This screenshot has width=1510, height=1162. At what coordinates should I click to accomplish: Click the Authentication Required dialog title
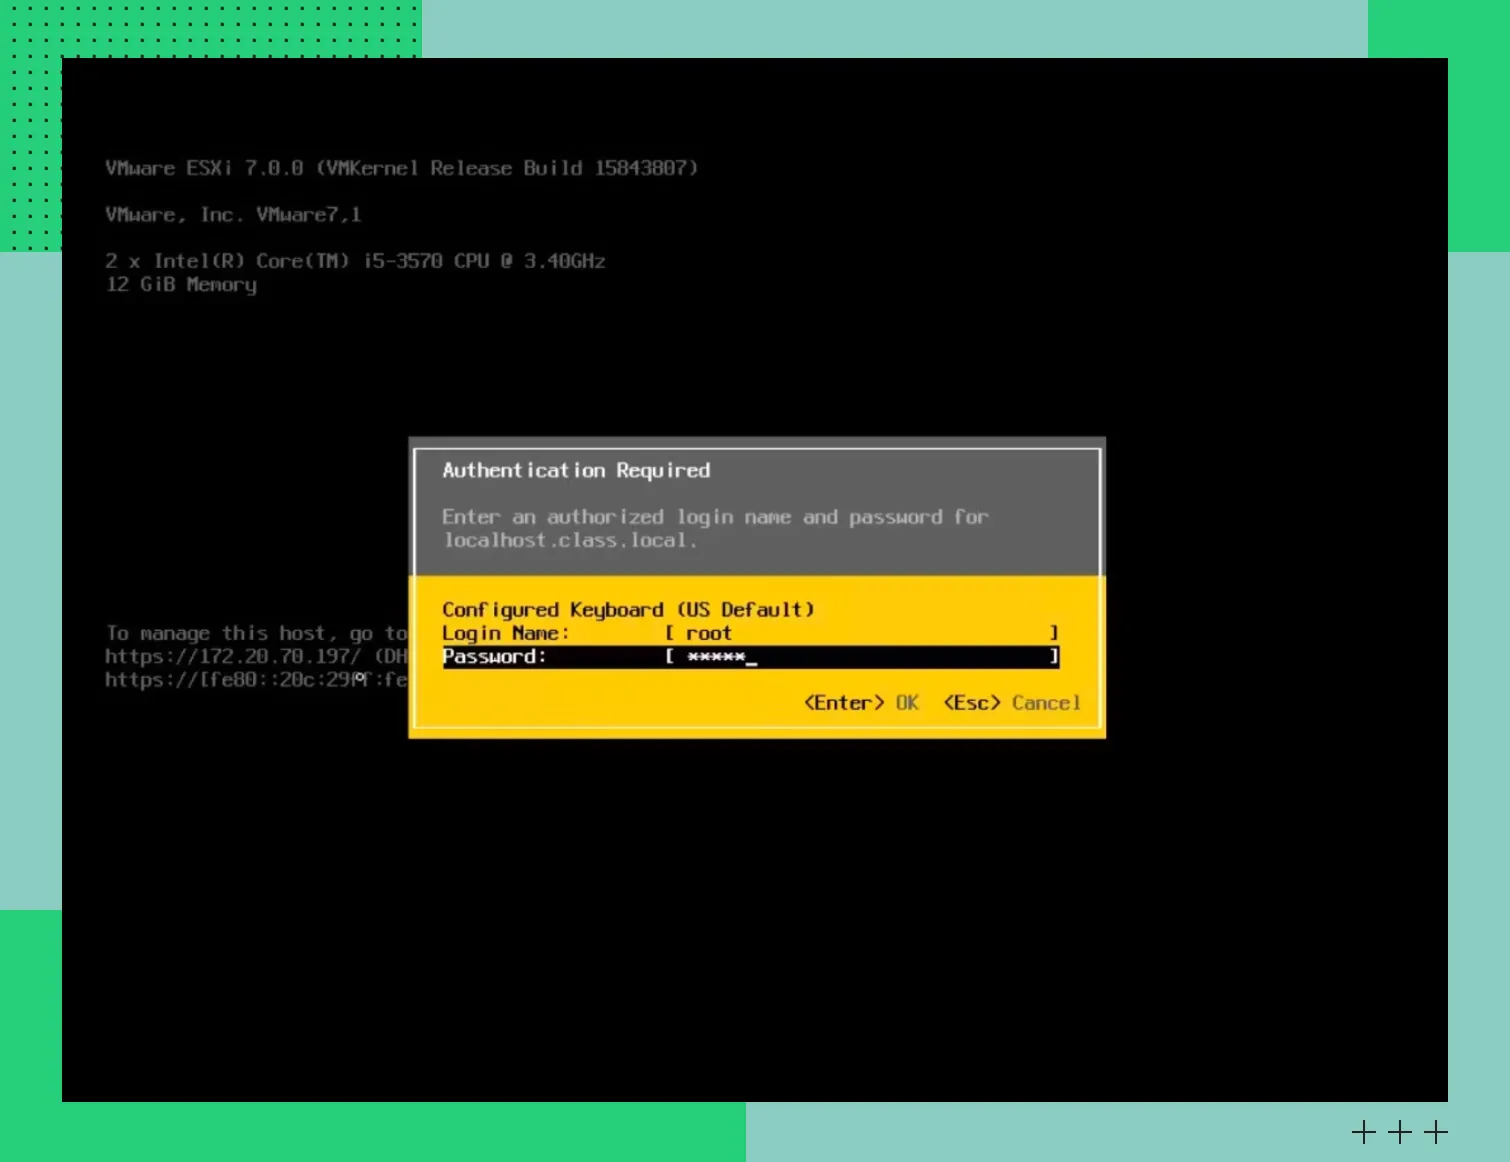click(576, 470)
